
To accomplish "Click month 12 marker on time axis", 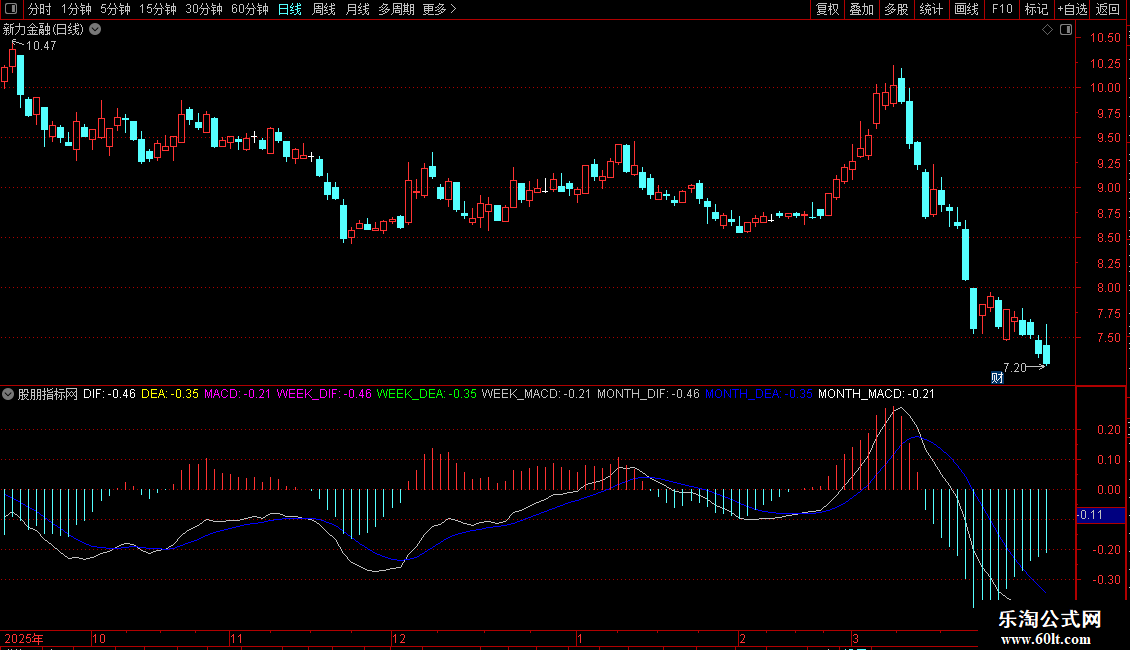I will tap(399, 639).
